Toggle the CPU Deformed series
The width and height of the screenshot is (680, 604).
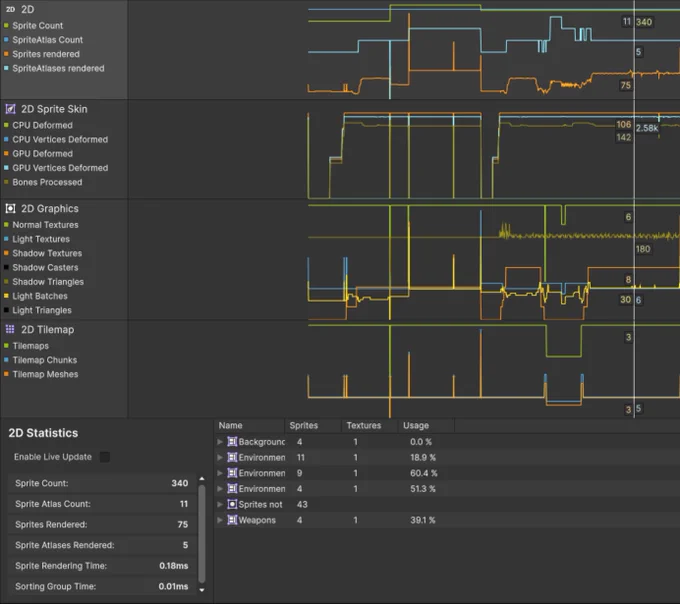tap(6, 125)
